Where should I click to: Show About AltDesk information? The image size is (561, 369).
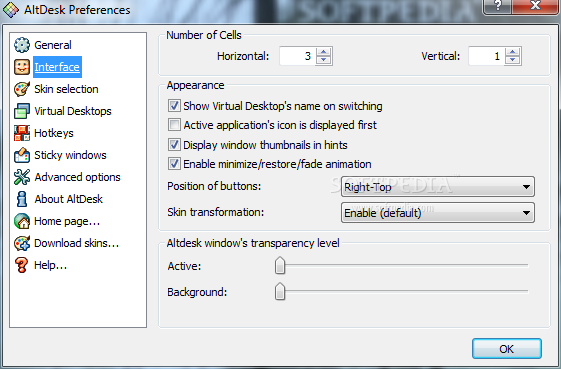point(68,199)
